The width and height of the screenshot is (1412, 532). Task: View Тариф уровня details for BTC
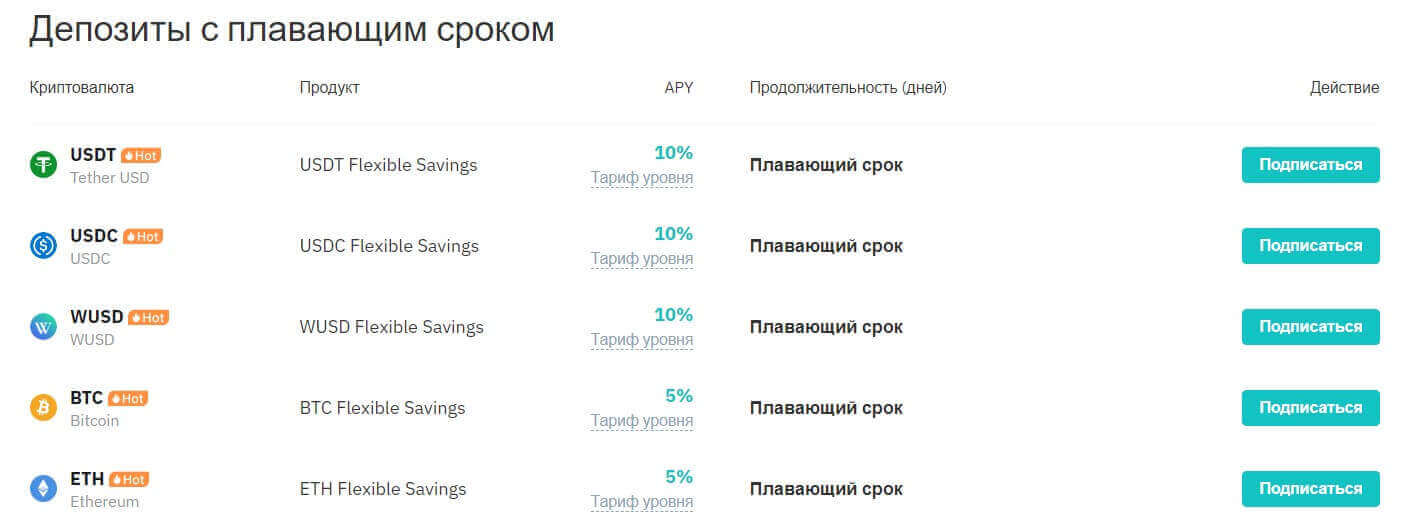(x=642, y=421)
